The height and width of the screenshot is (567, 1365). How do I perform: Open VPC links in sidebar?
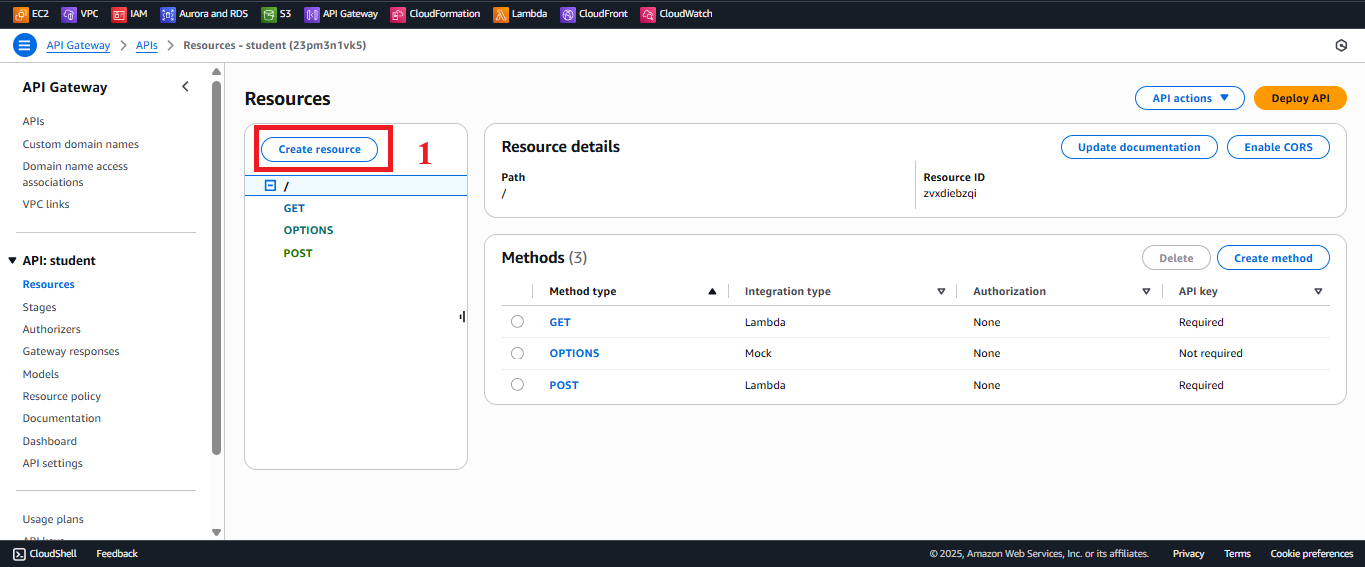[x=46, y=204]
